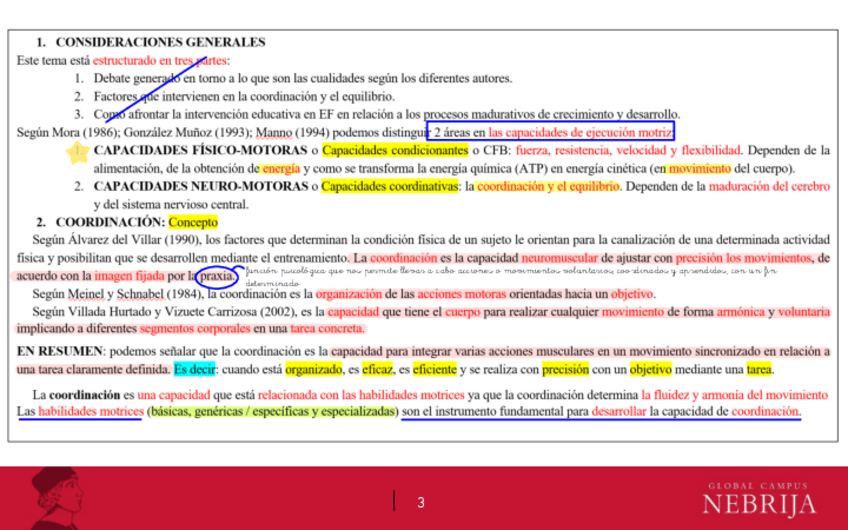Viewport: 848px width, 530px height.
Task: Click page number 3 in the footer
Action: 421,502
